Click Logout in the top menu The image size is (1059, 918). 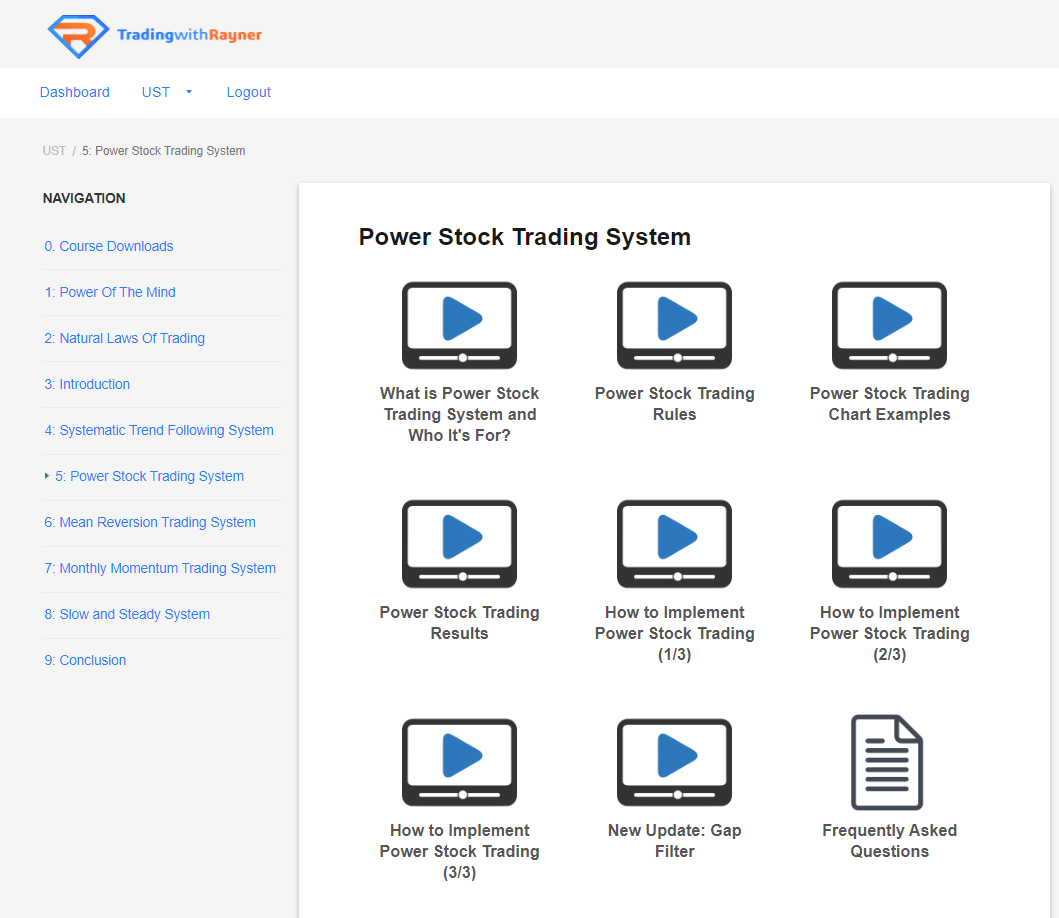(x=248, y=92)
